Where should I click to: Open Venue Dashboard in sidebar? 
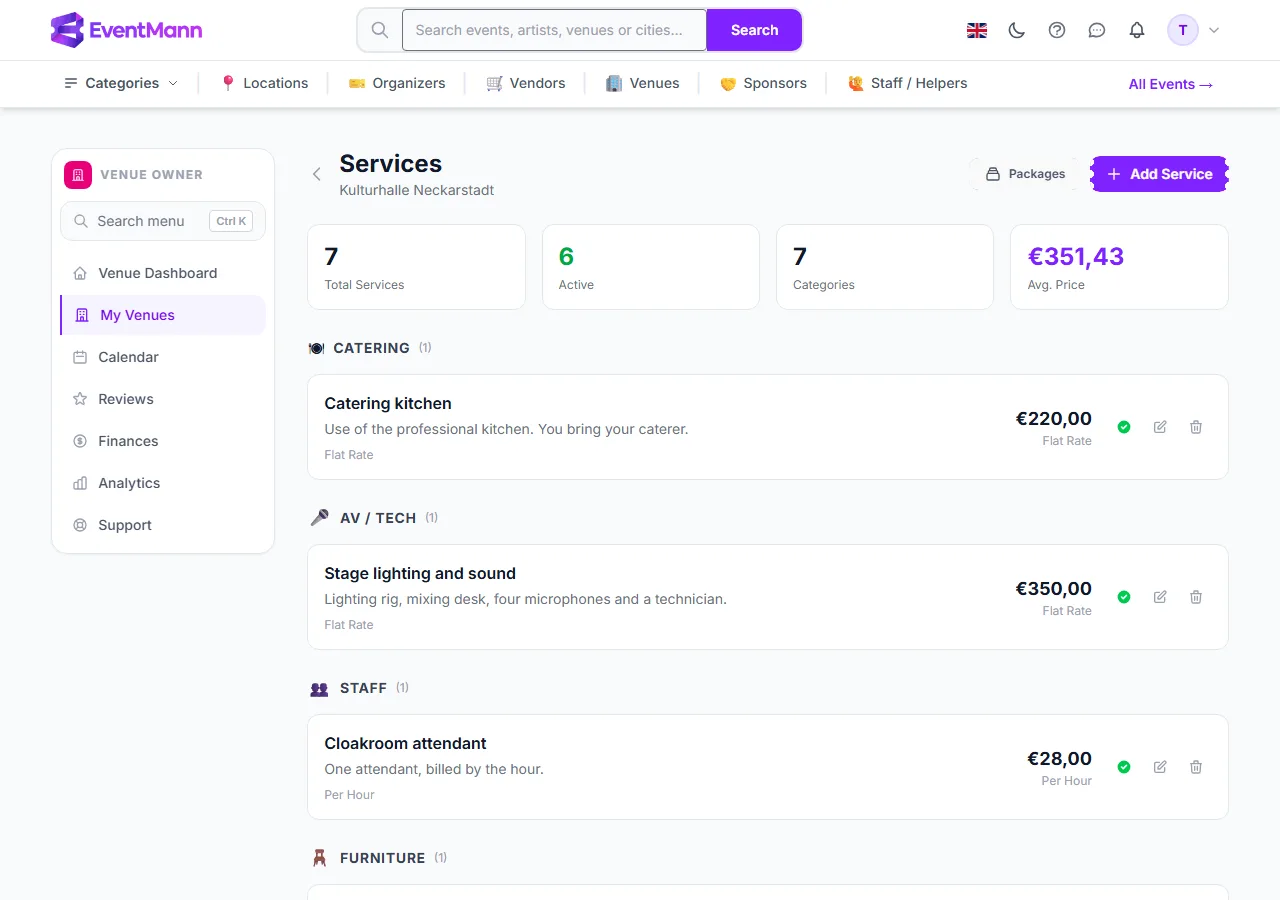pyautogui.click(x=163, y=273)
